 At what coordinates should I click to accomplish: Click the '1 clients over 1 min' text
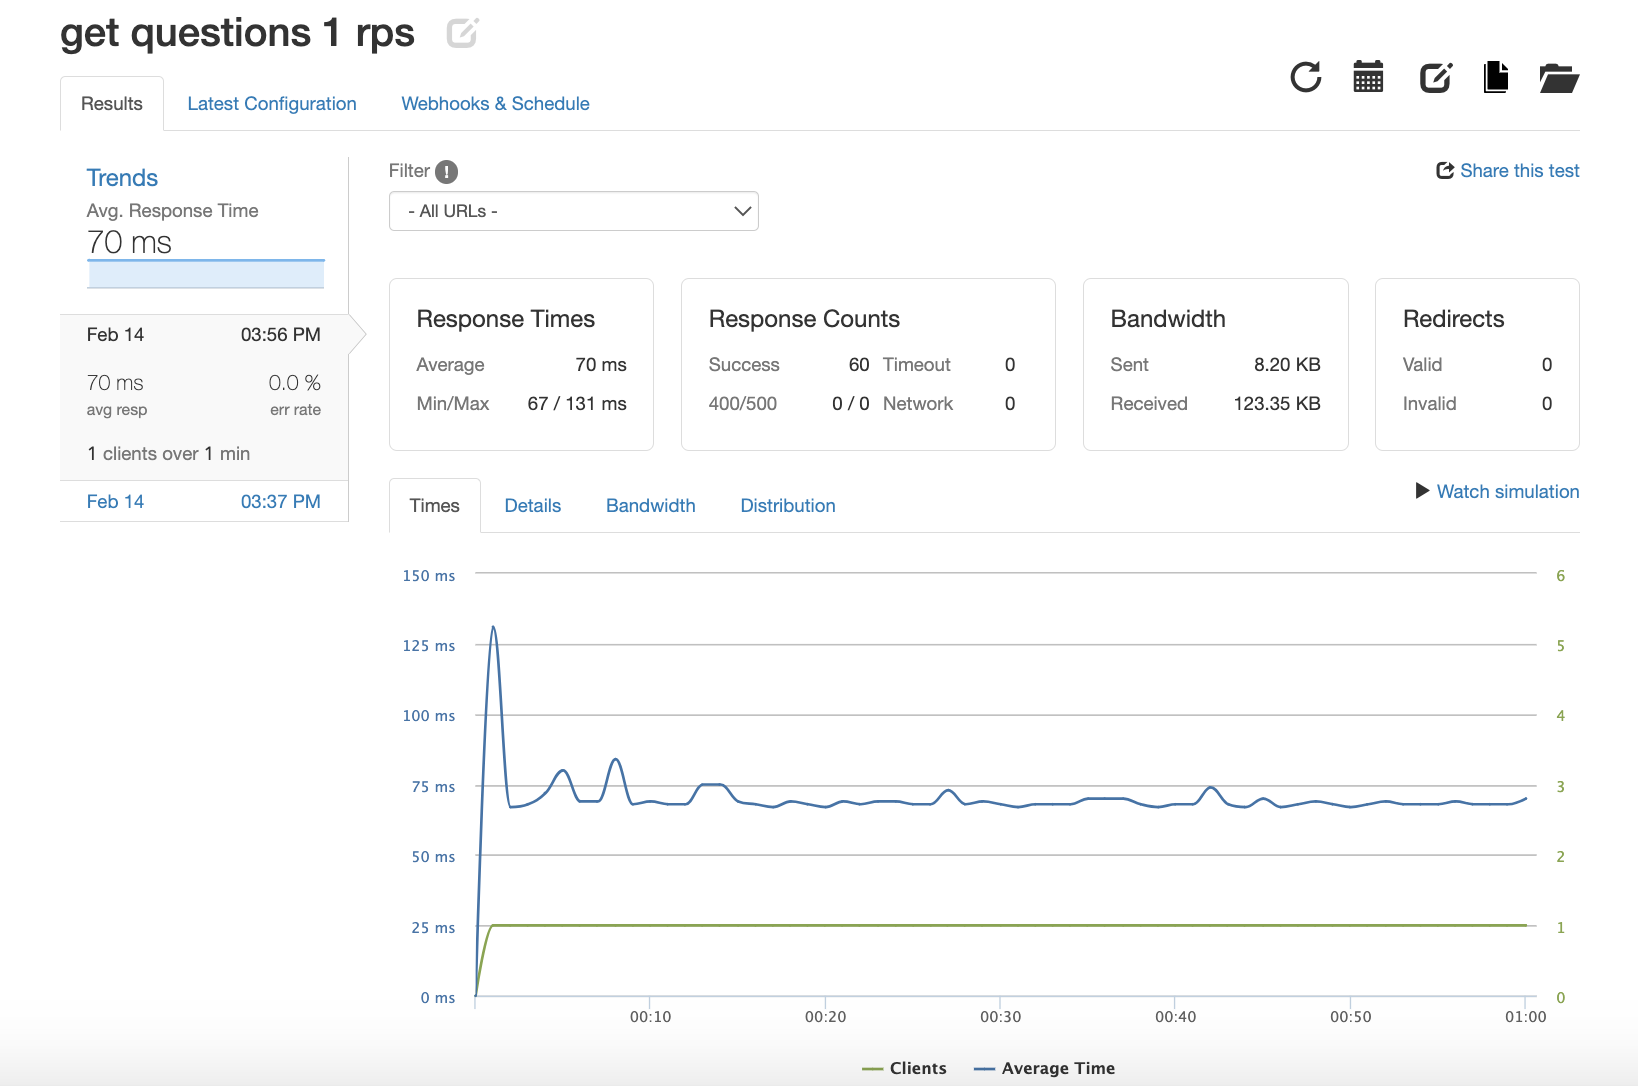169,454
